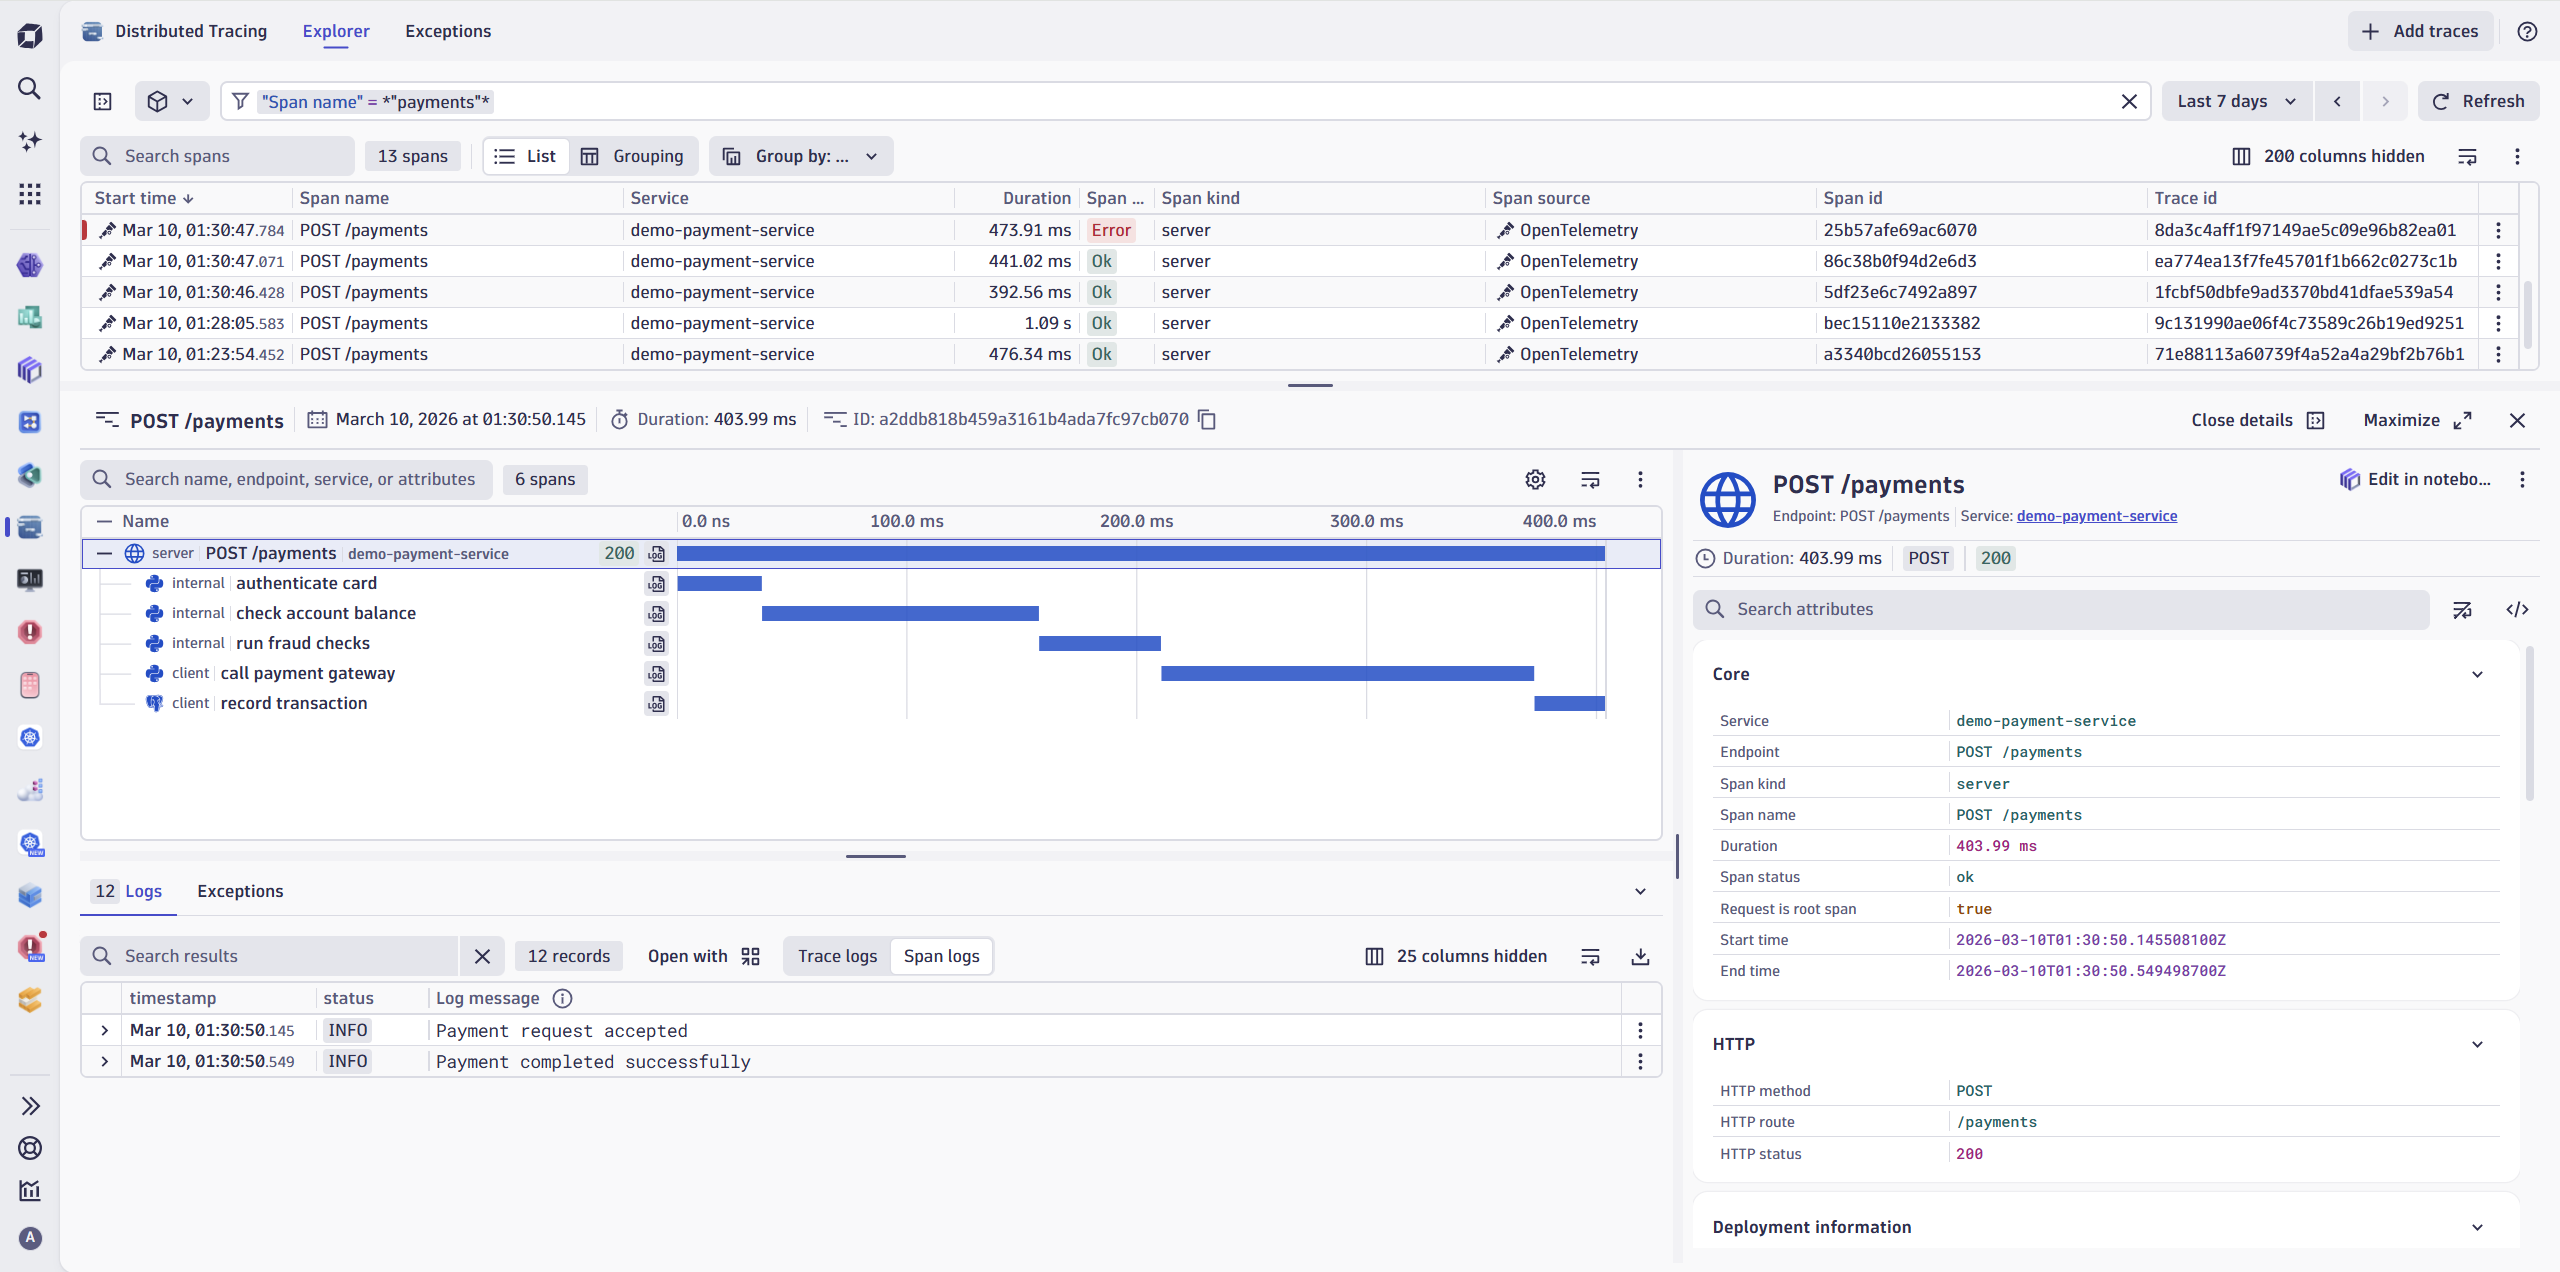Click the Add traces button

point(2420,31)
